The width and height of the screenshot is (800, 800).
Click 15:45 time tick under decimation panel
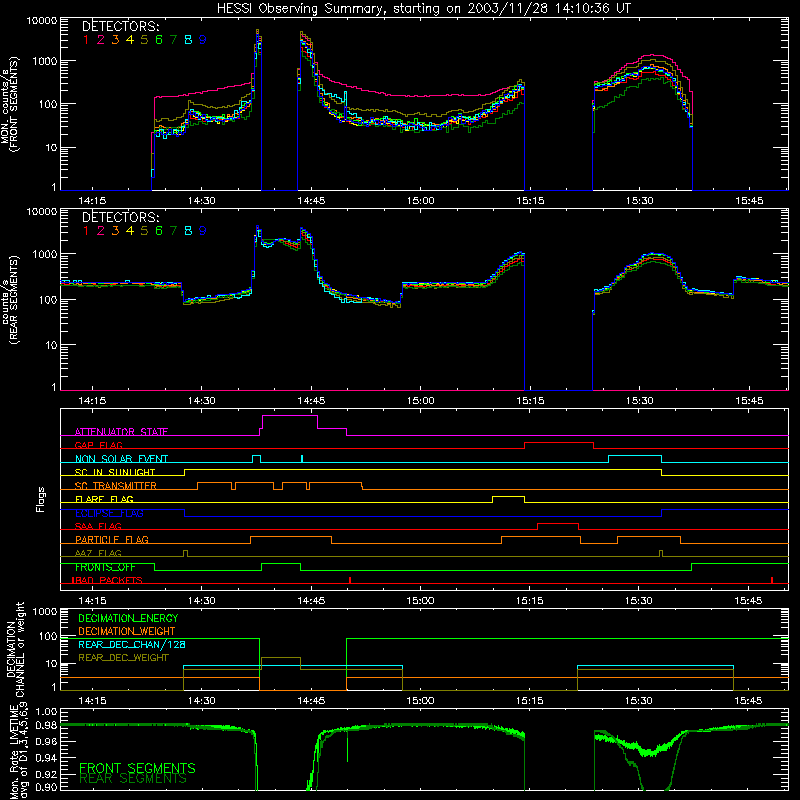pos(748,701)
